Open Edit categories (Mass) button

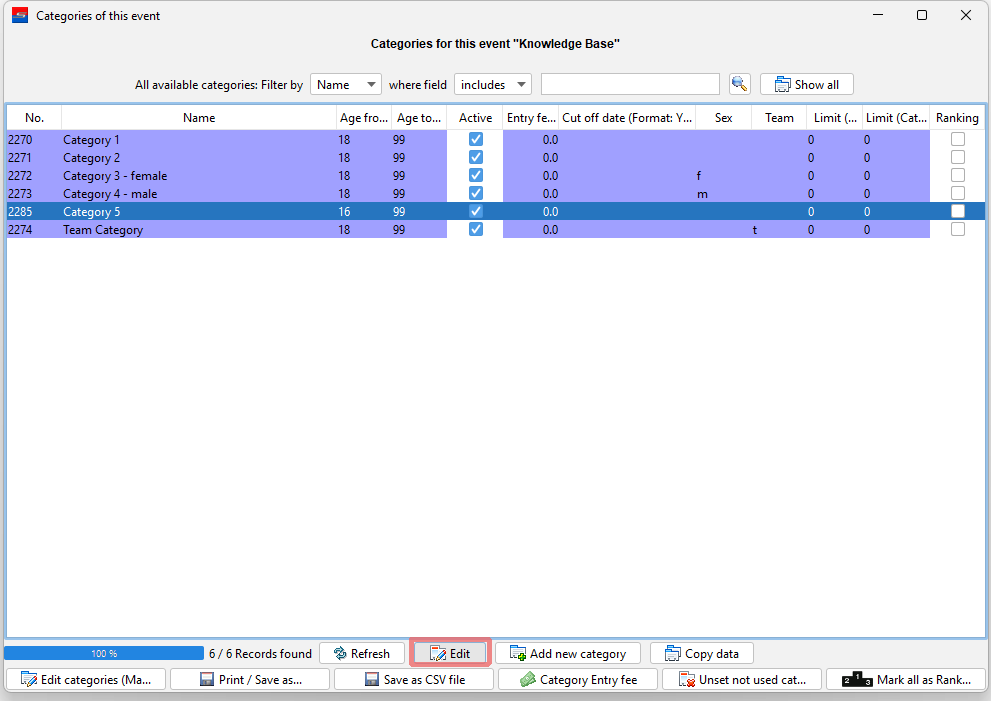click(x=86, y=679)
